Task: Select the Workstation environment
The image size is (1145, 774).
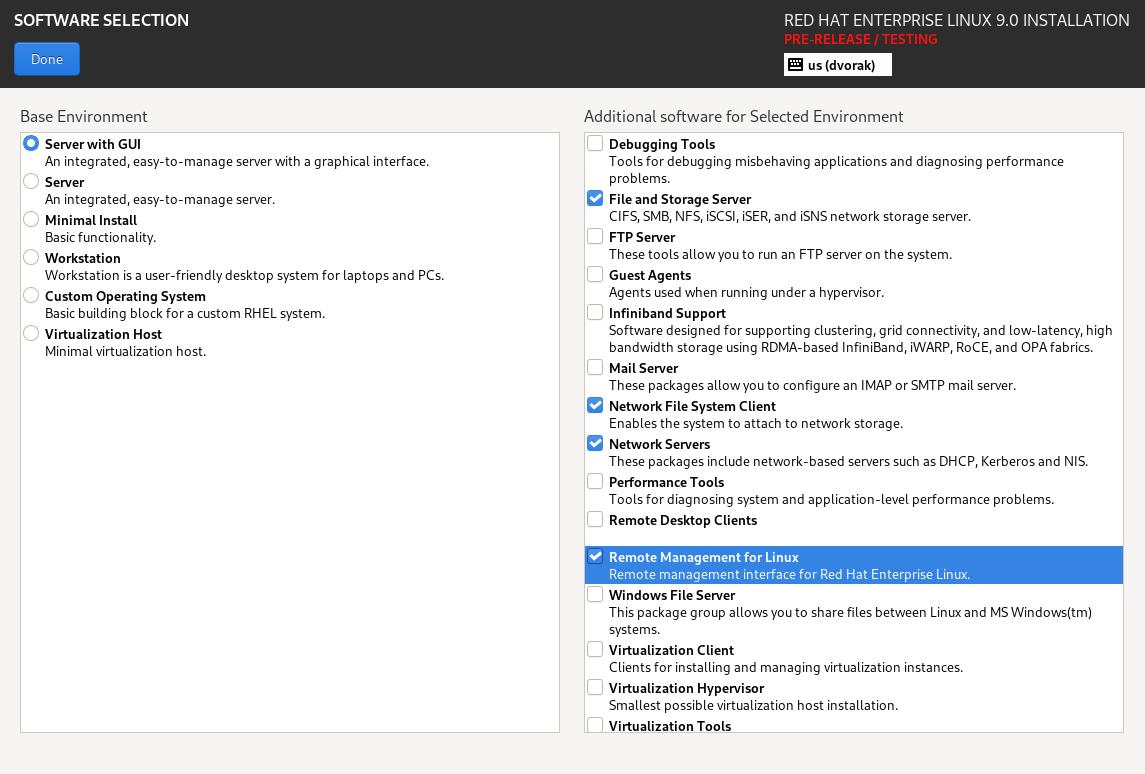Action: [31, 257]
